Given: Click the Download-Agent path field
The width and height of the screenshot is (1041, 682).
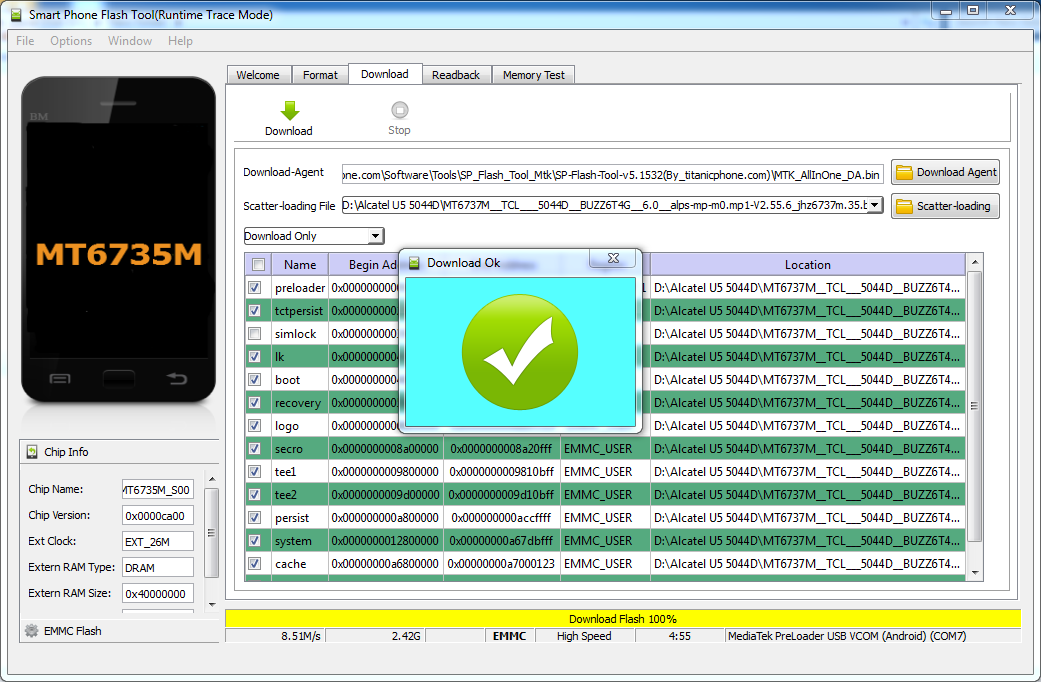Looking at the screenshot, I should (612, 175).
